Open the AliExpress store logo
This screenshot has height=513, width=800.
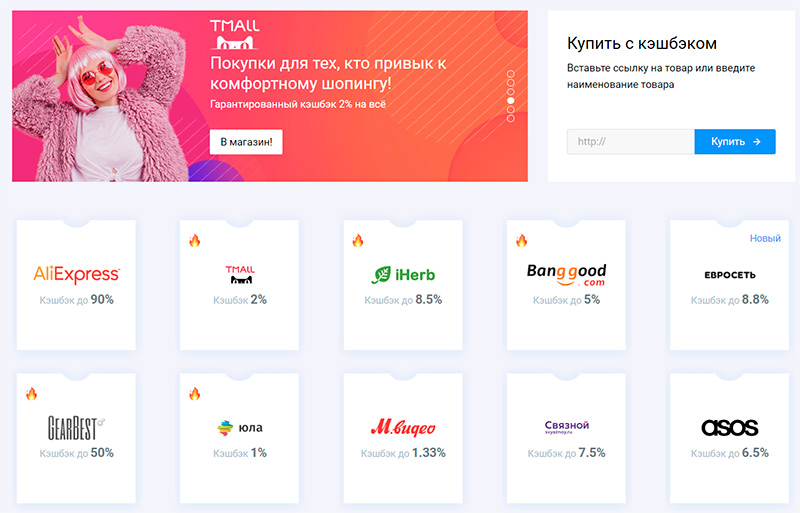click(x=77, y=274)
